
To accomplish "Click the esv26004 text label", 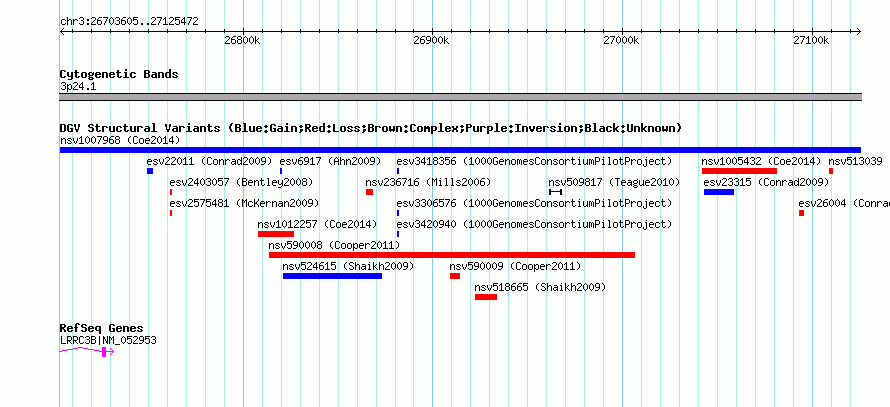I will (843, 203).
